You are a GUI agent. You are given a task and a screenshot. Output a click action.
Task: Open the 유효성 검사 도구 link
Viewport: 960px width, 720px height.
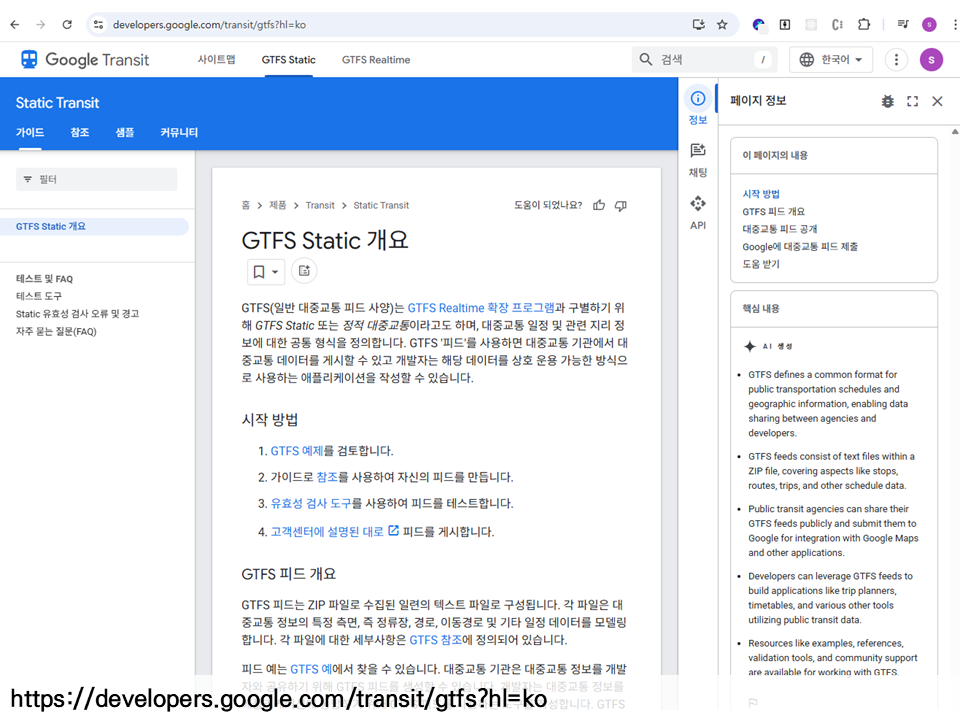(x=311, y=503)
